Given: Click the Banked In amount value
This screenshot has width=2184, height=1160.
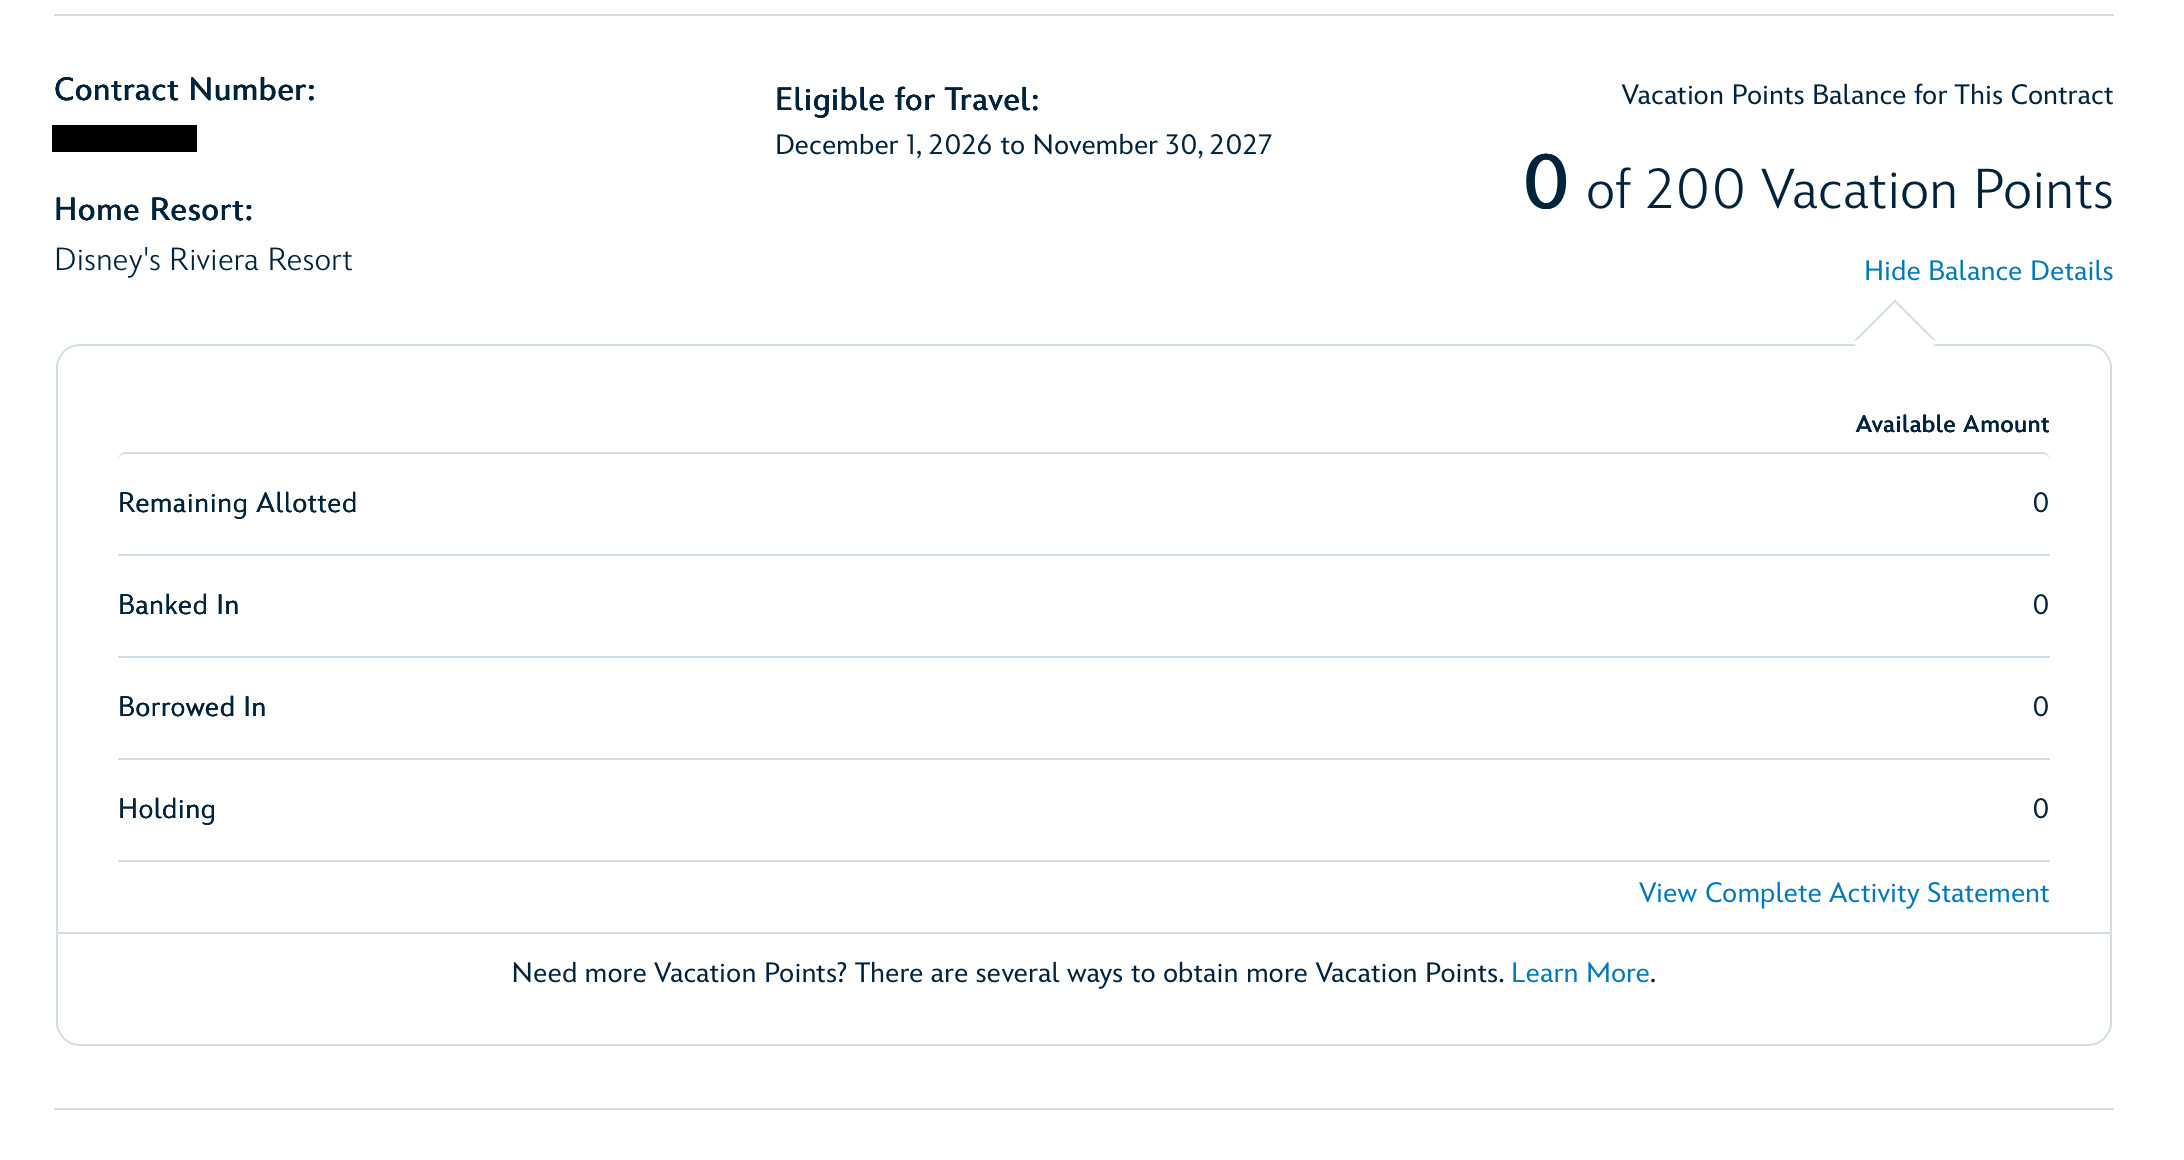Looking at the screenshot, I should click(x=2040, y=605).
